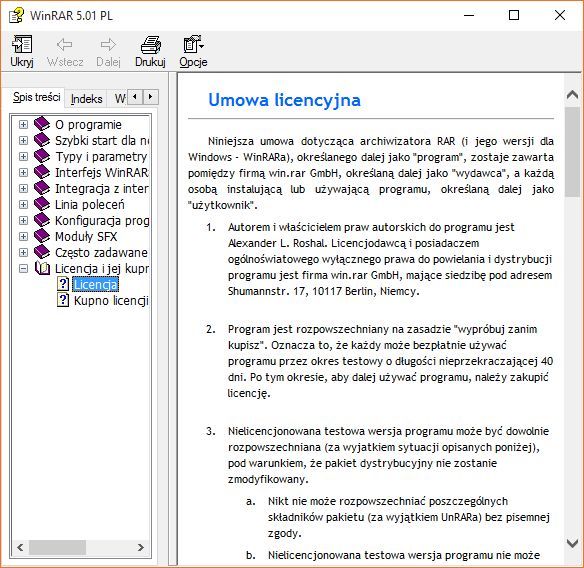Collapse the Licencja i jej kupno node
Screen dimensions: 584x568
tap(23, 269)
